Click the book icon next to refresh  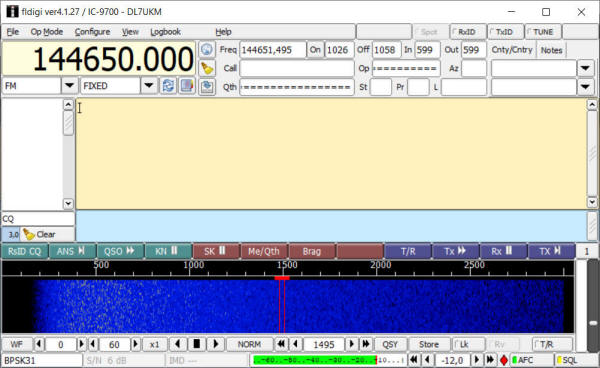point(187,86)
